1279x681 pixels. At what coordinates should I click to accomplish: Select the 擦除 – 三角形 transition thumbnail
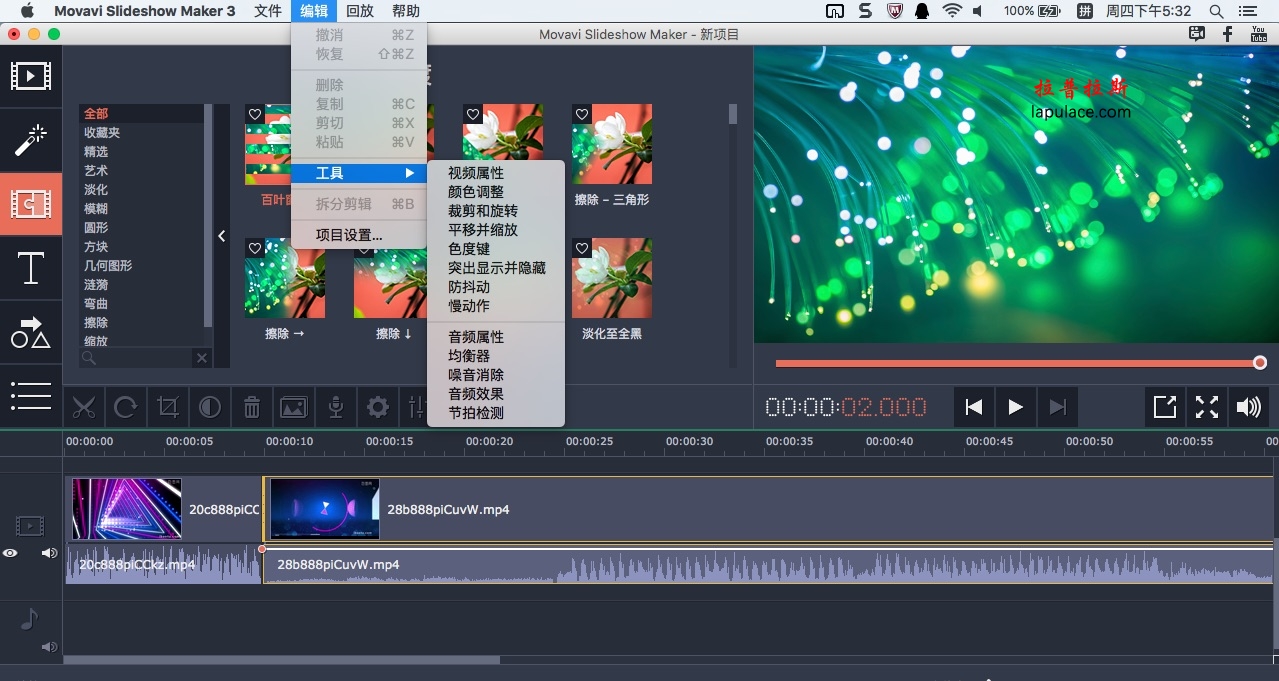pos(612,144)
